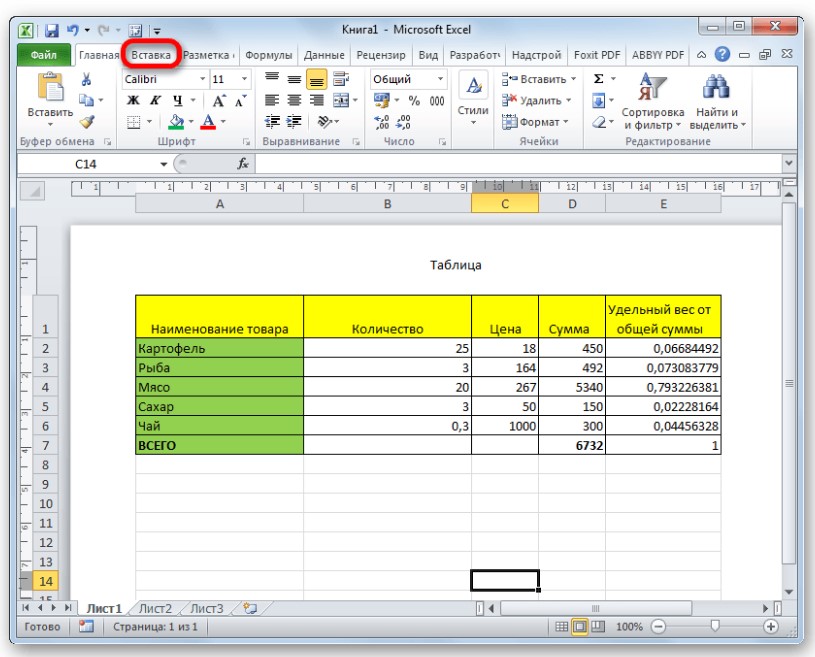Select the Format Painter brush icon
The image size is (815, 657).
tap(86, 121)
